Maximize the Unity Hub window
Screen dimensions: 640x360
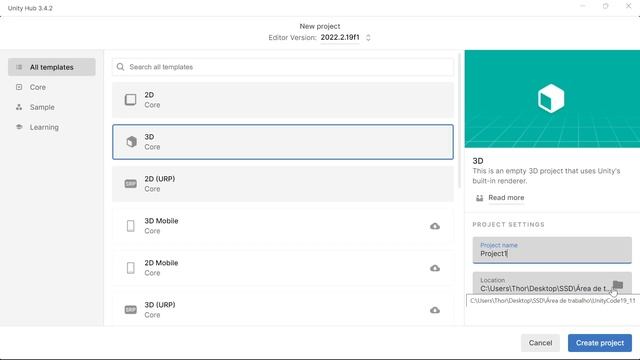coord(605,6)
